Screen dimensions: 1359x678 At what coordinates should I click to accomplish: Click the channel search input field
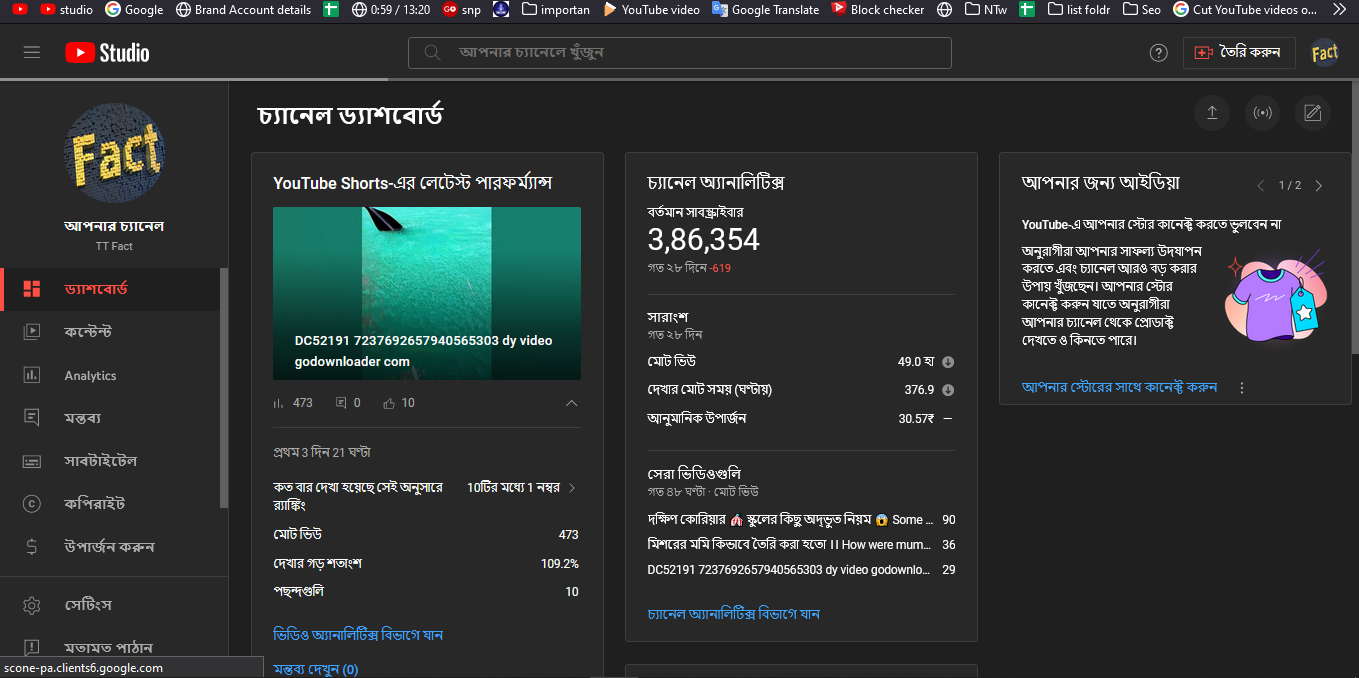[x=690, y=52]
